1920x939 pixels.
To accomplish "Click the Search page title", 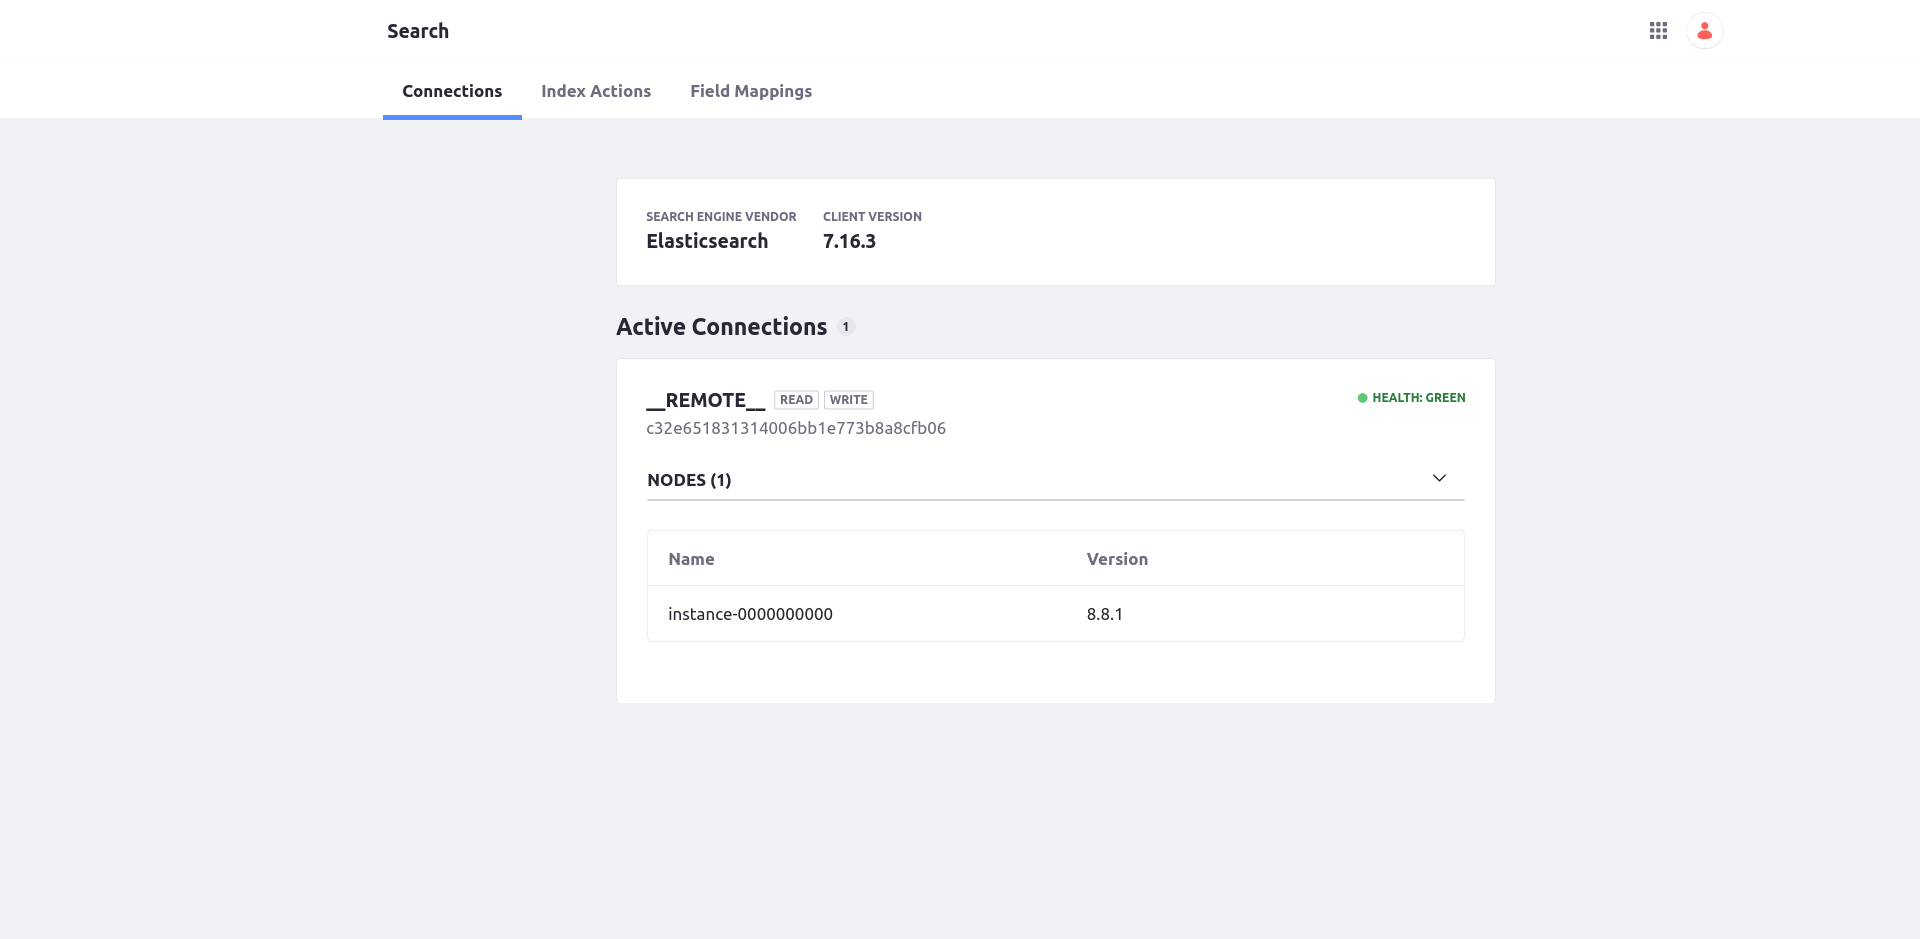I will (418, 31).
